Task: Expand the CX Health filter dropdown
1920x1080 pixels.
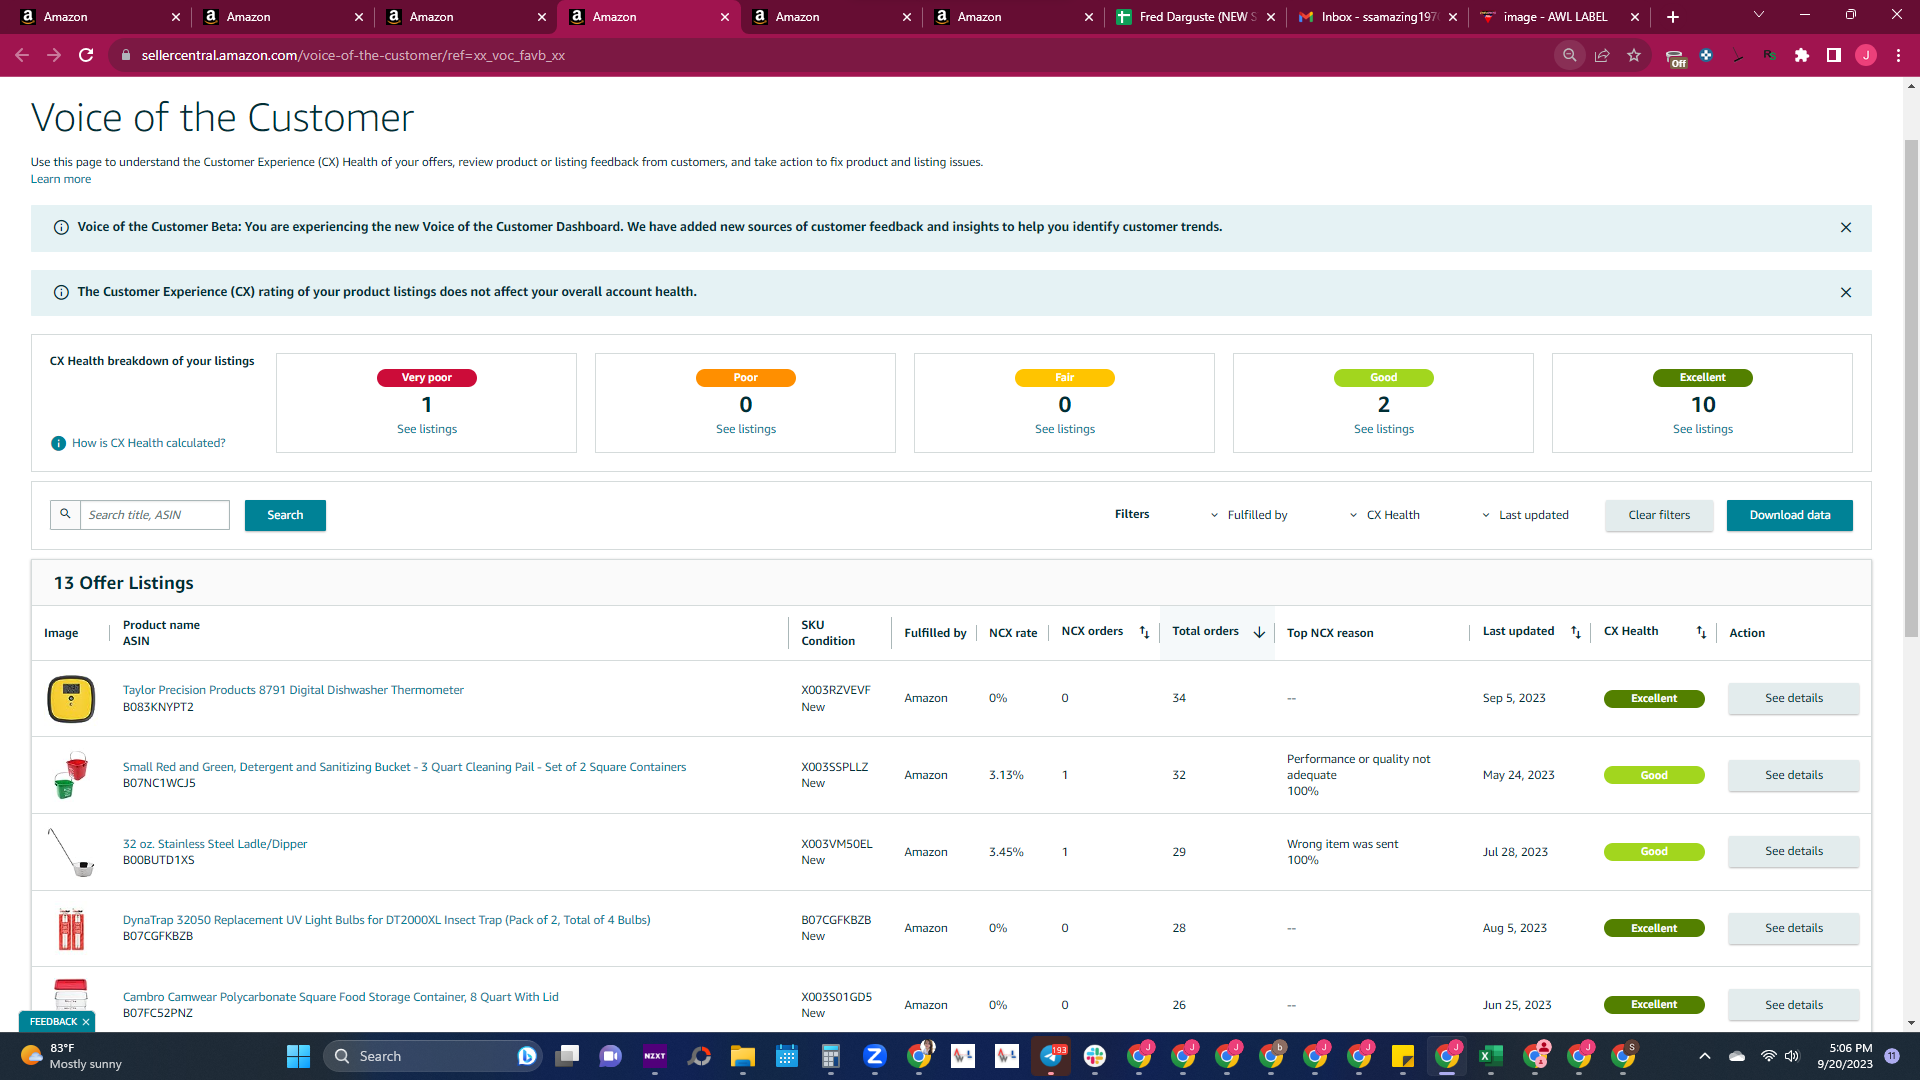Action: [1385, 515]
